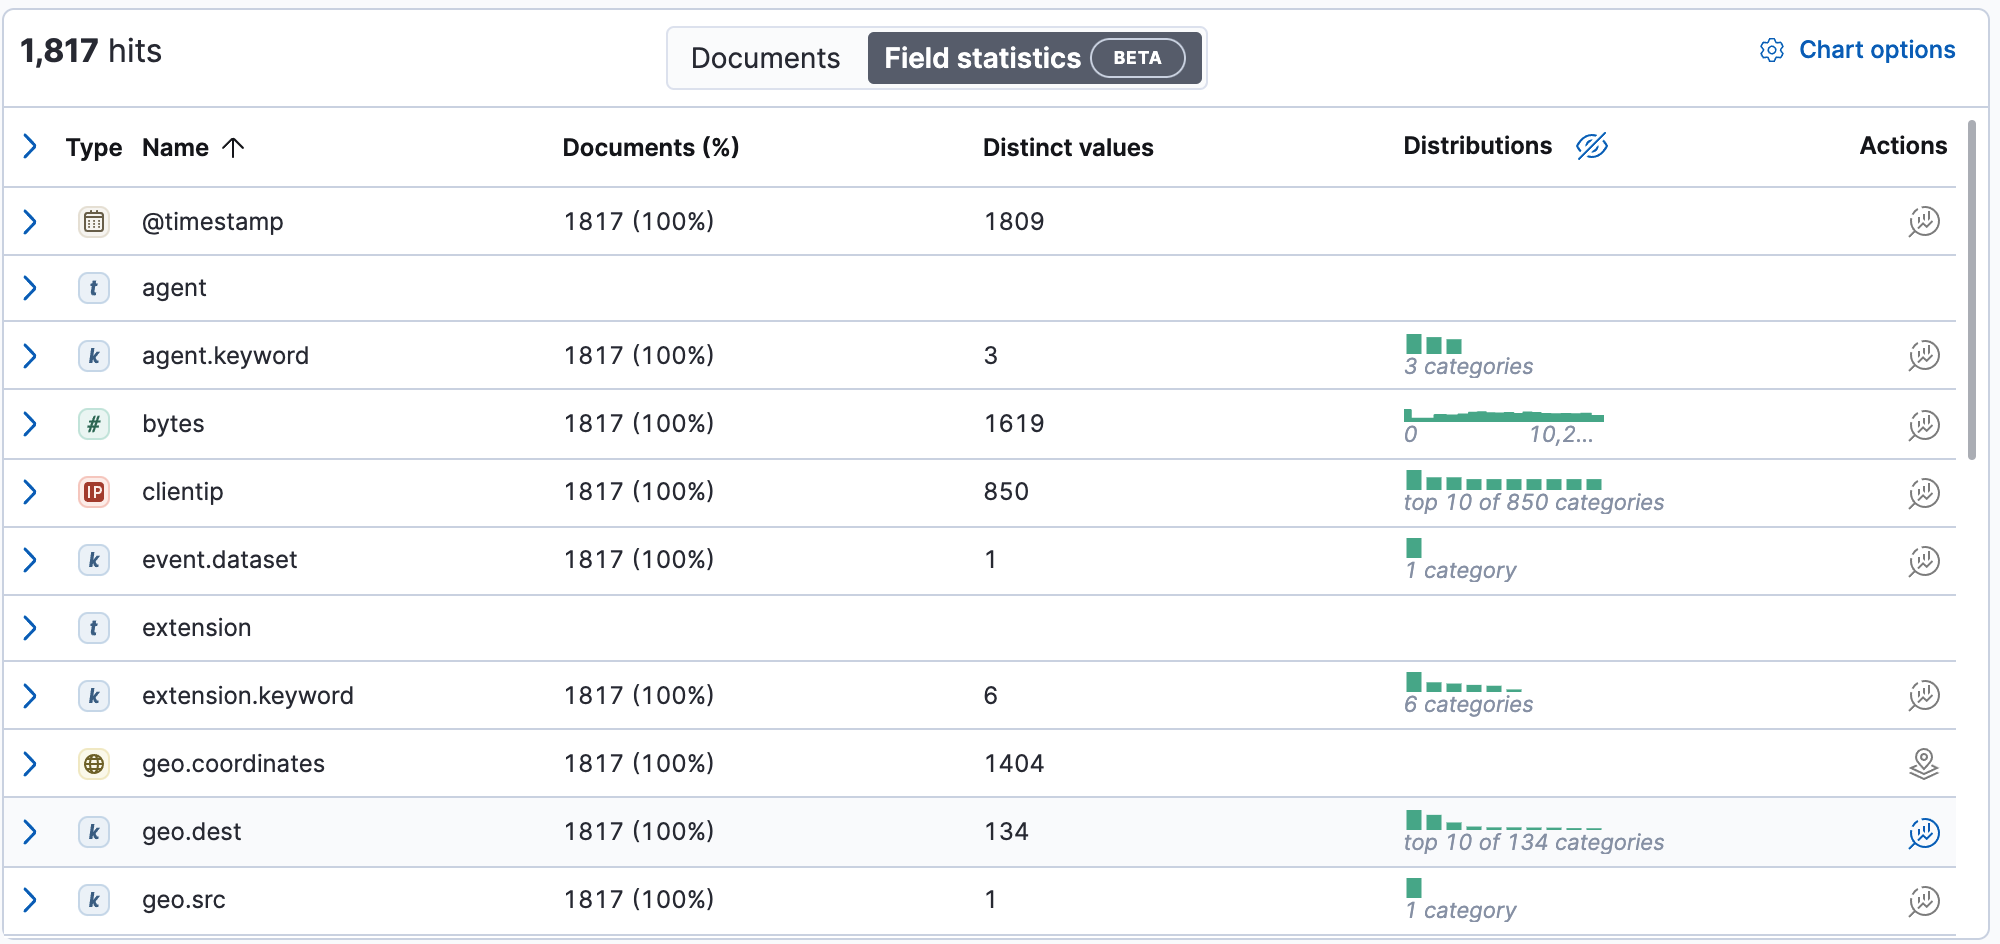The height and width of the screenshot is (944, 2000).
Task: Expand all rows with the header chevron
Action: click(30, 147)
